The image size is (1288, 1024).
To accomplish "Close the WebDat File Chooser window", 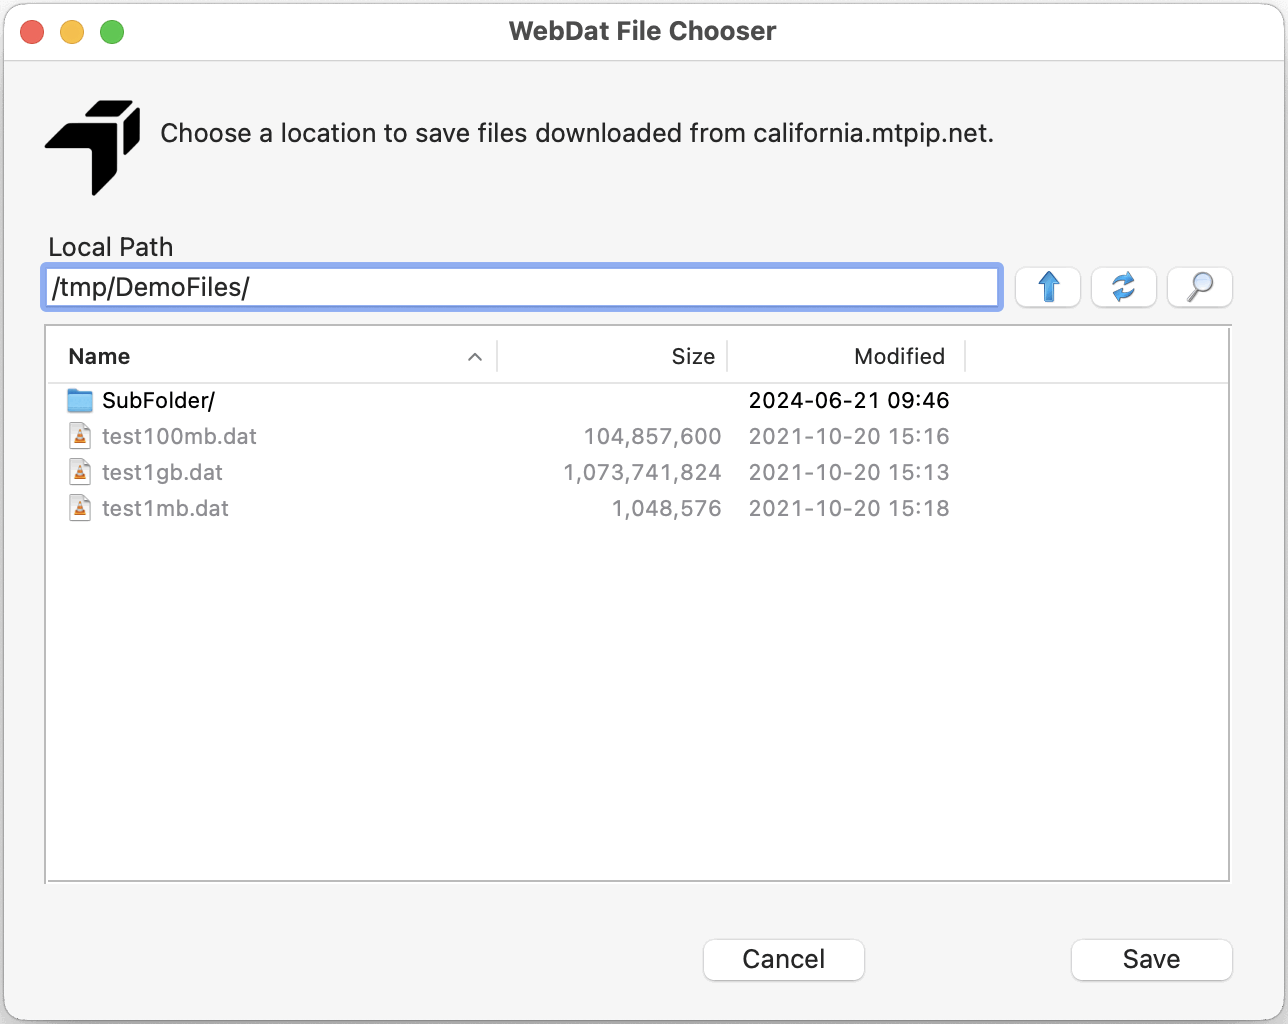I will [x=32, y=32].
